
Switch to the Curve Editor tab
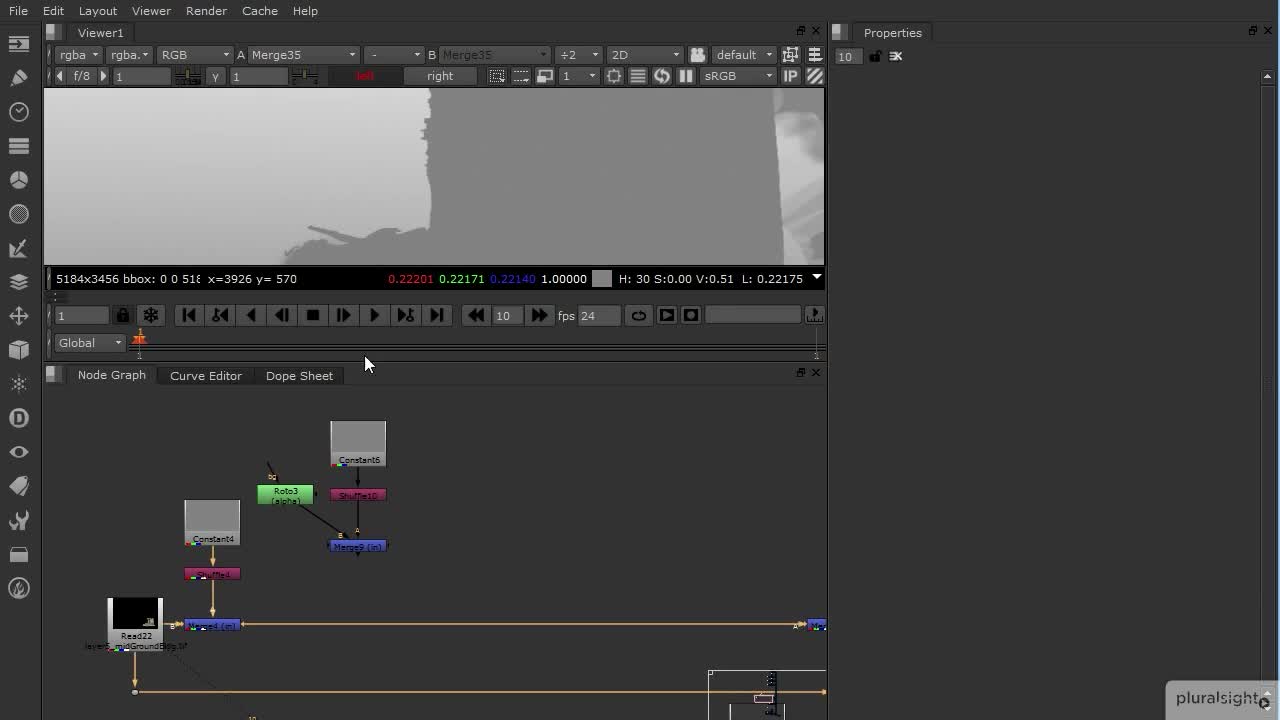click(206, 376)
